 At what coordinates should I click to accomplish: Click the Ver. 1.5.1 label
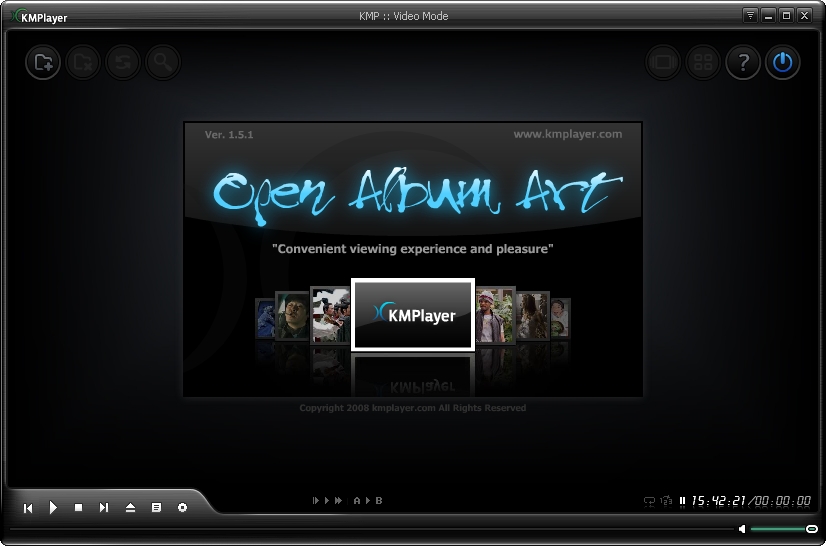229,134
